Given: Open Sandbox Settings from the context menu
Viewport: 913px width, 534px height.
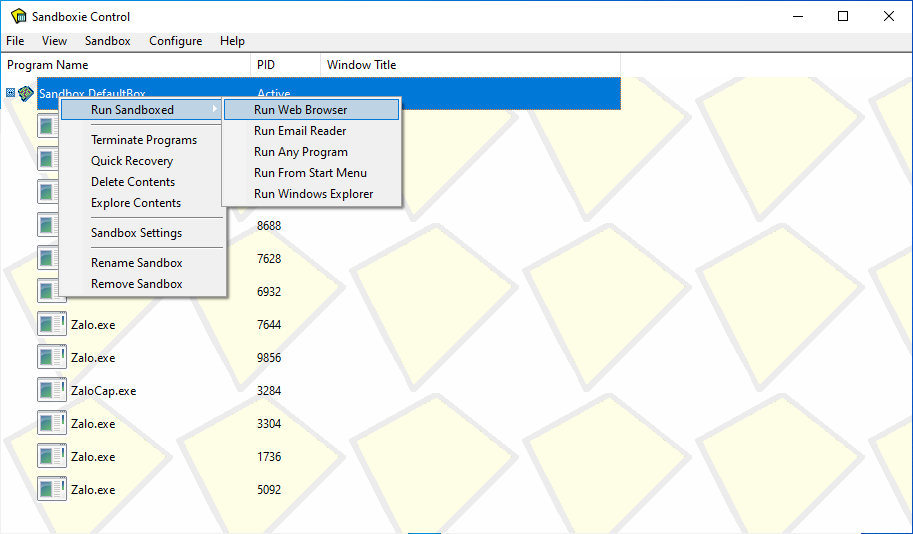Looking at the screenshot, I should pyautogui.click(x=136, y=233).
